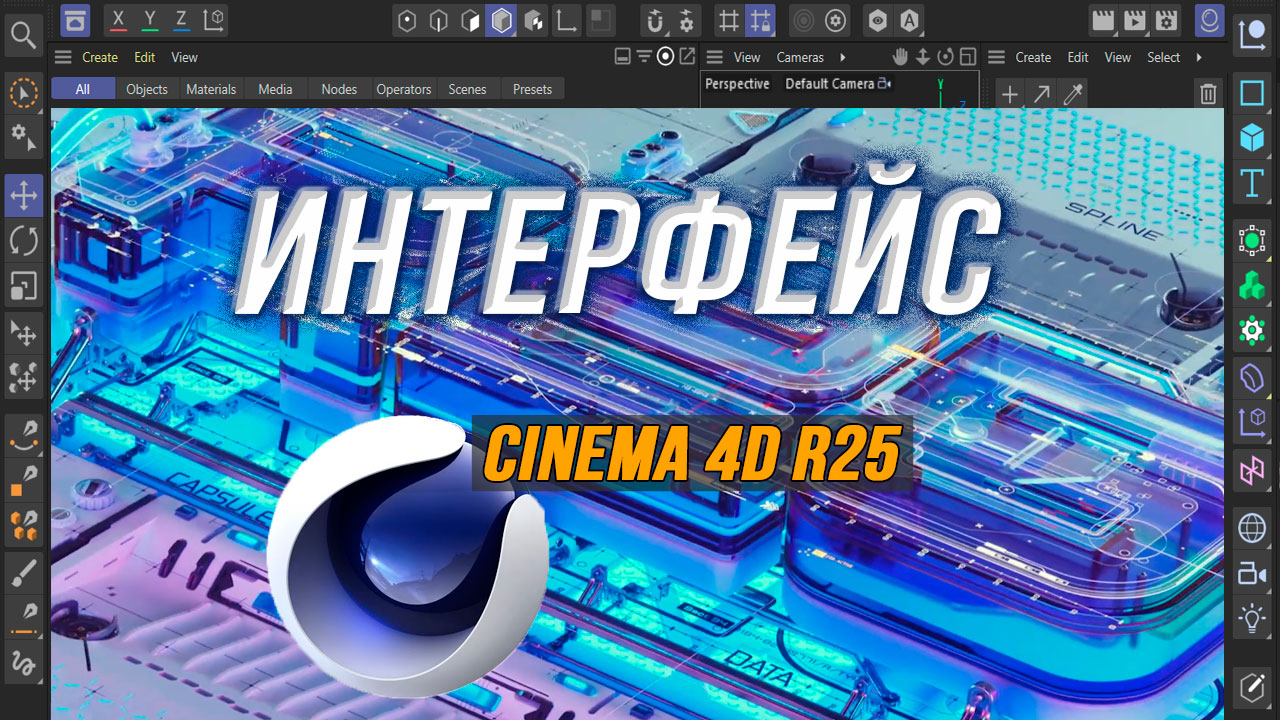This screenshot has height=720, width=1280.
Task: Switch to the Objects tab
Action: (147, 89)
